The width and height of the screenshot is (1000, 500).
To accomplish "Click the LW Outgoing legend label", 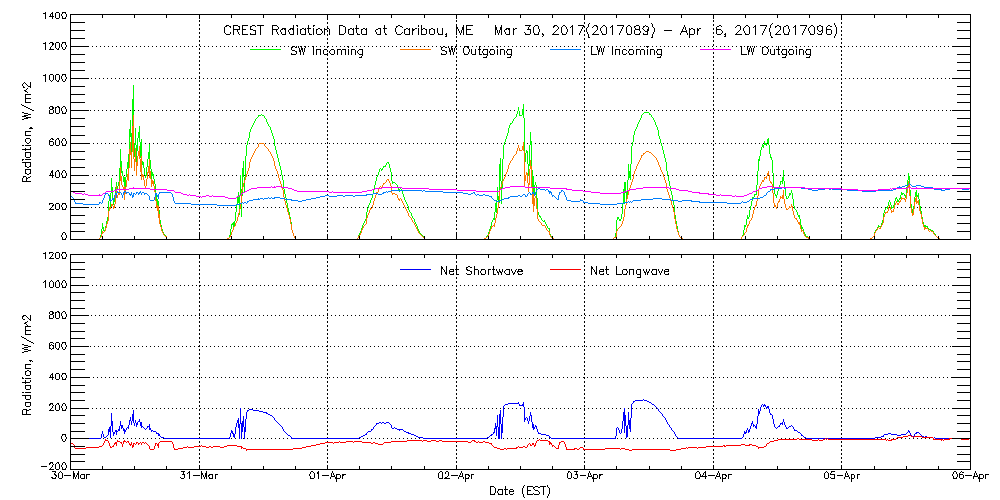I will coord(775,51).
